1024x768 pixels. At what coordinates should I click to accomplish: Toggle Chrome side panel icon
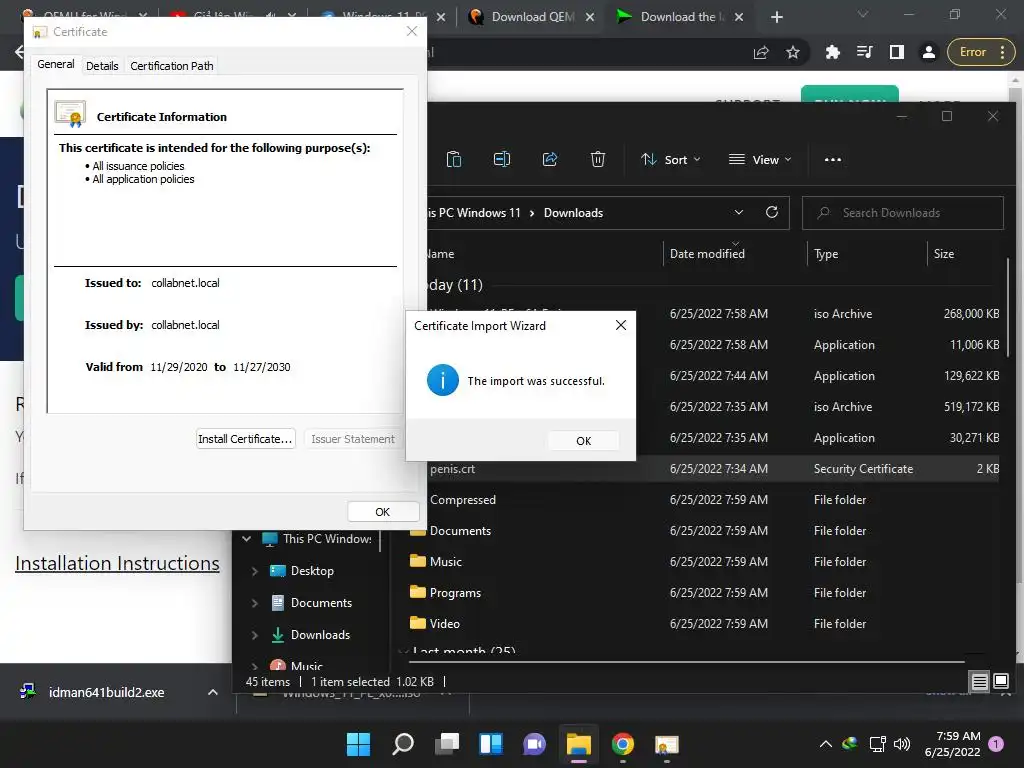(x=897, y=52)
